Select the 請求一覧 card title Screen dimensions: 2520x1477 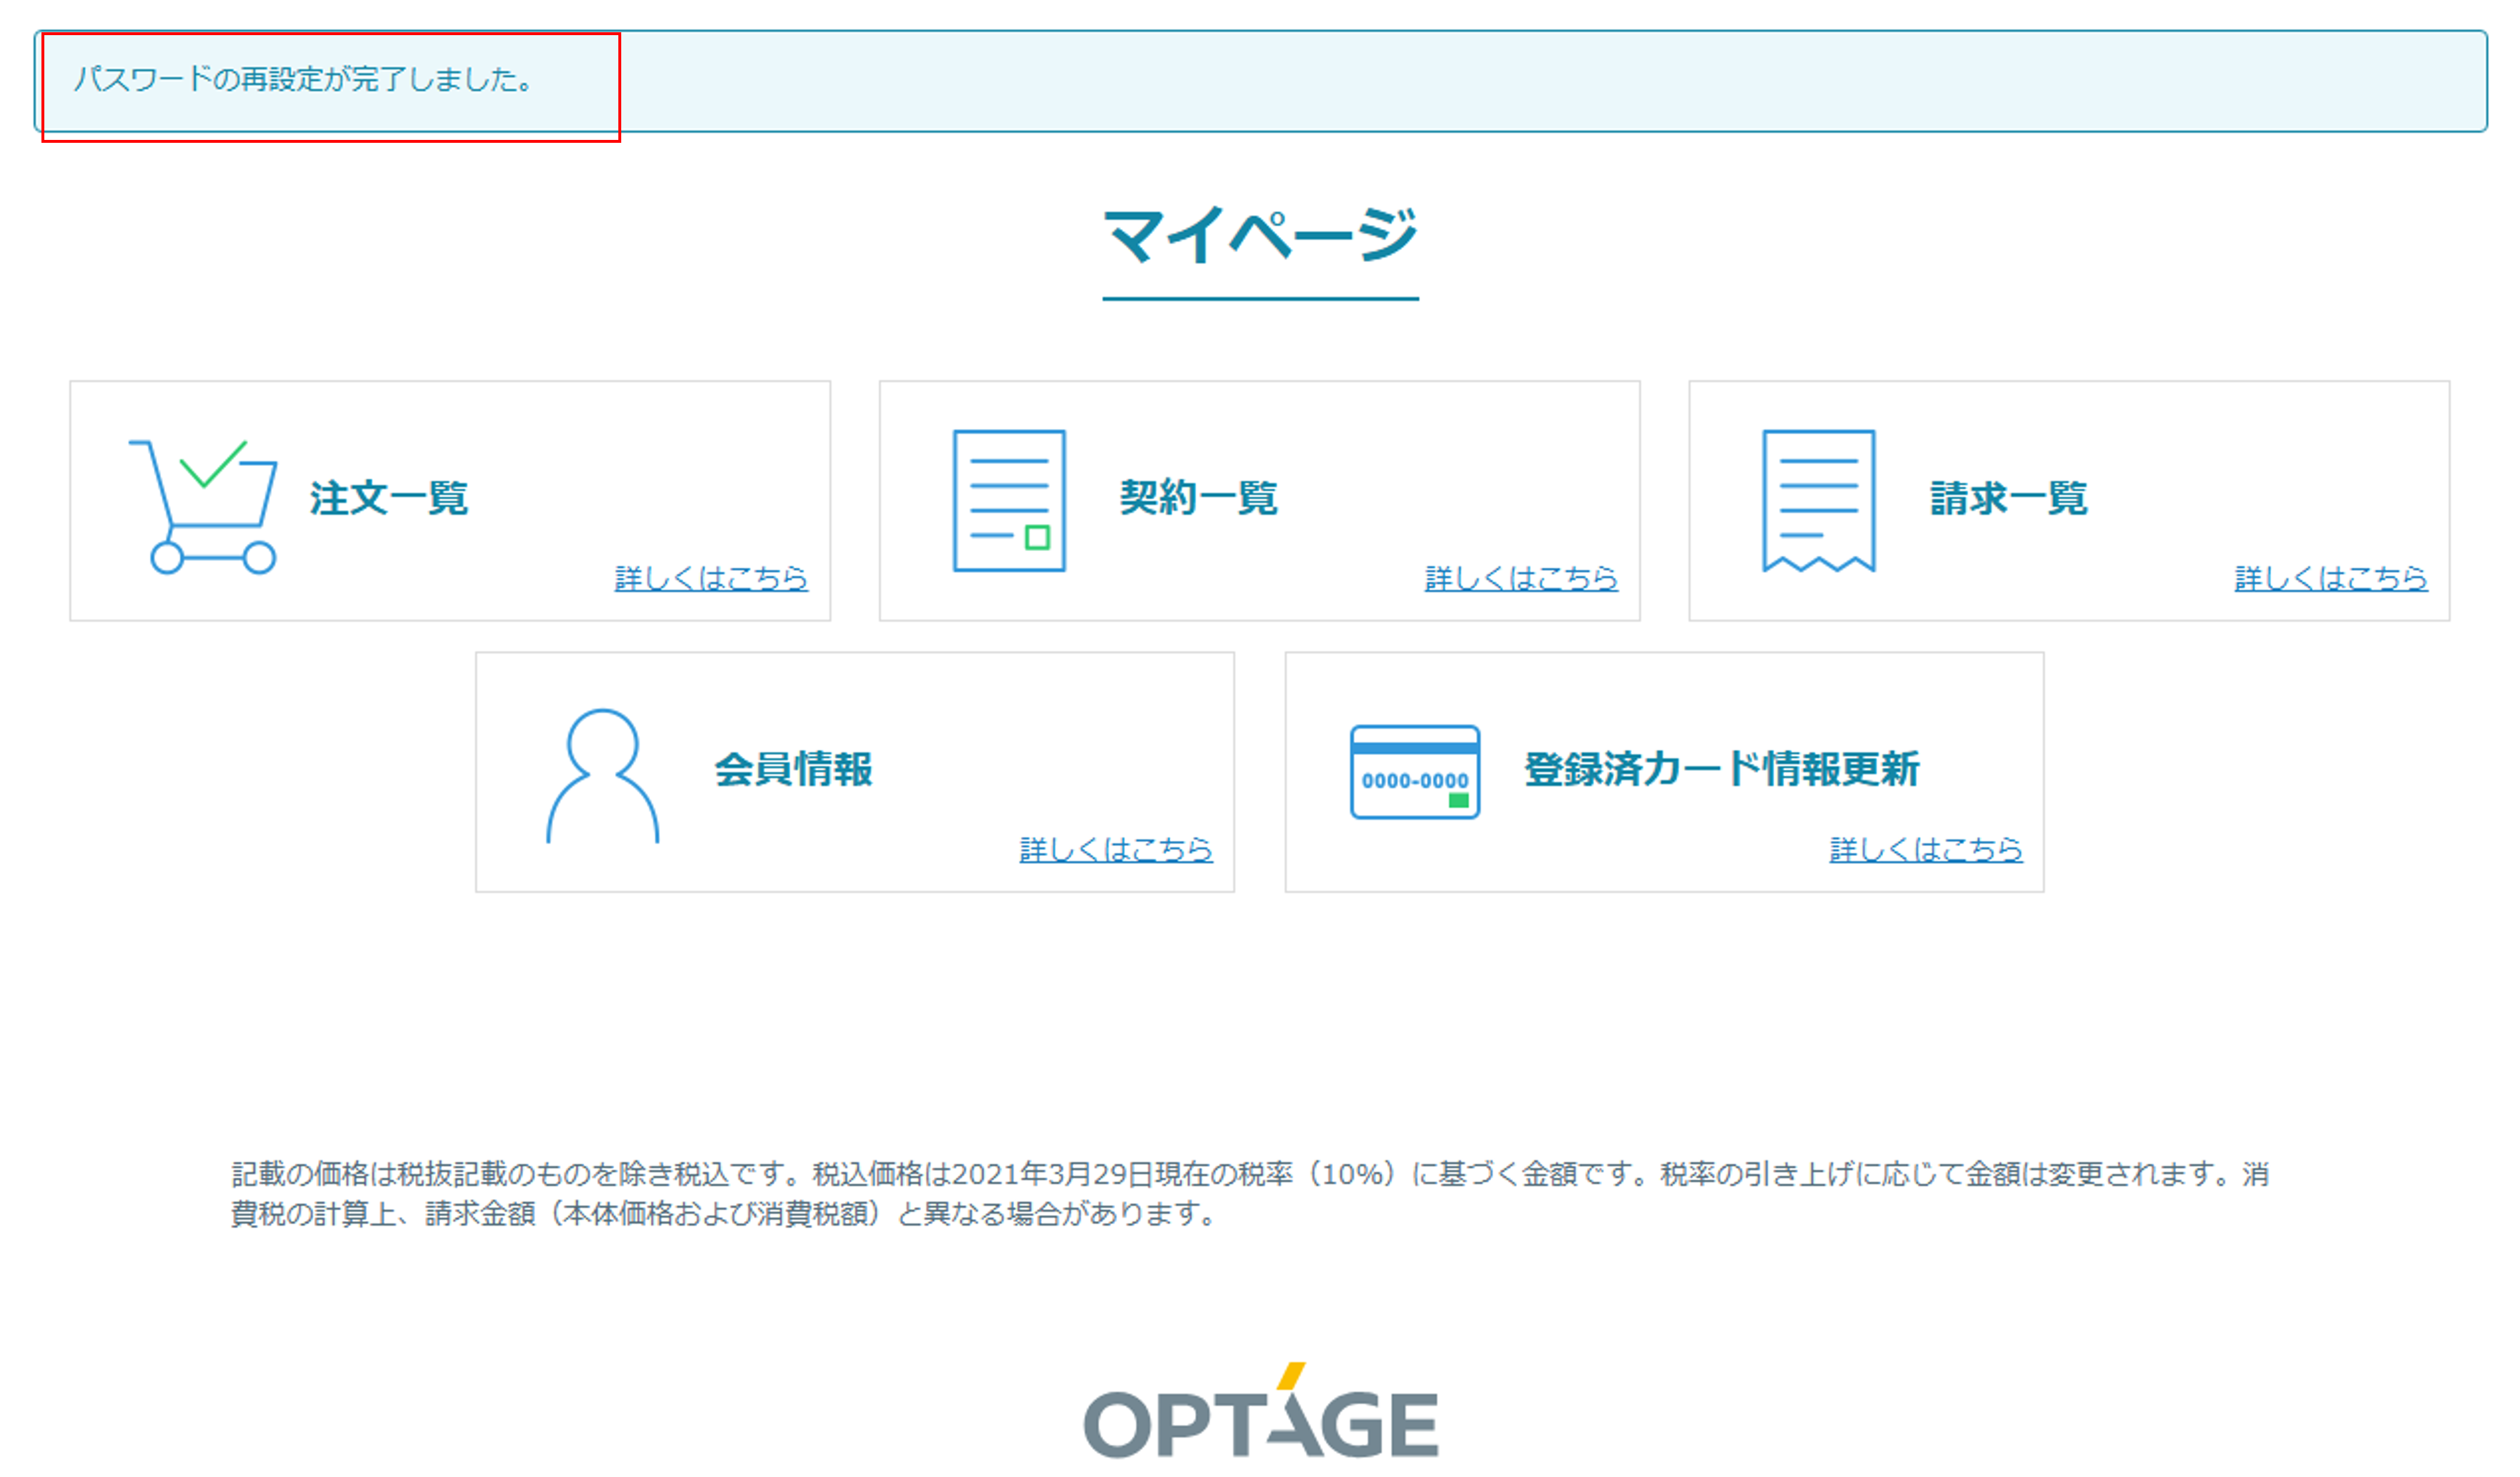[x=2008, y=498]
